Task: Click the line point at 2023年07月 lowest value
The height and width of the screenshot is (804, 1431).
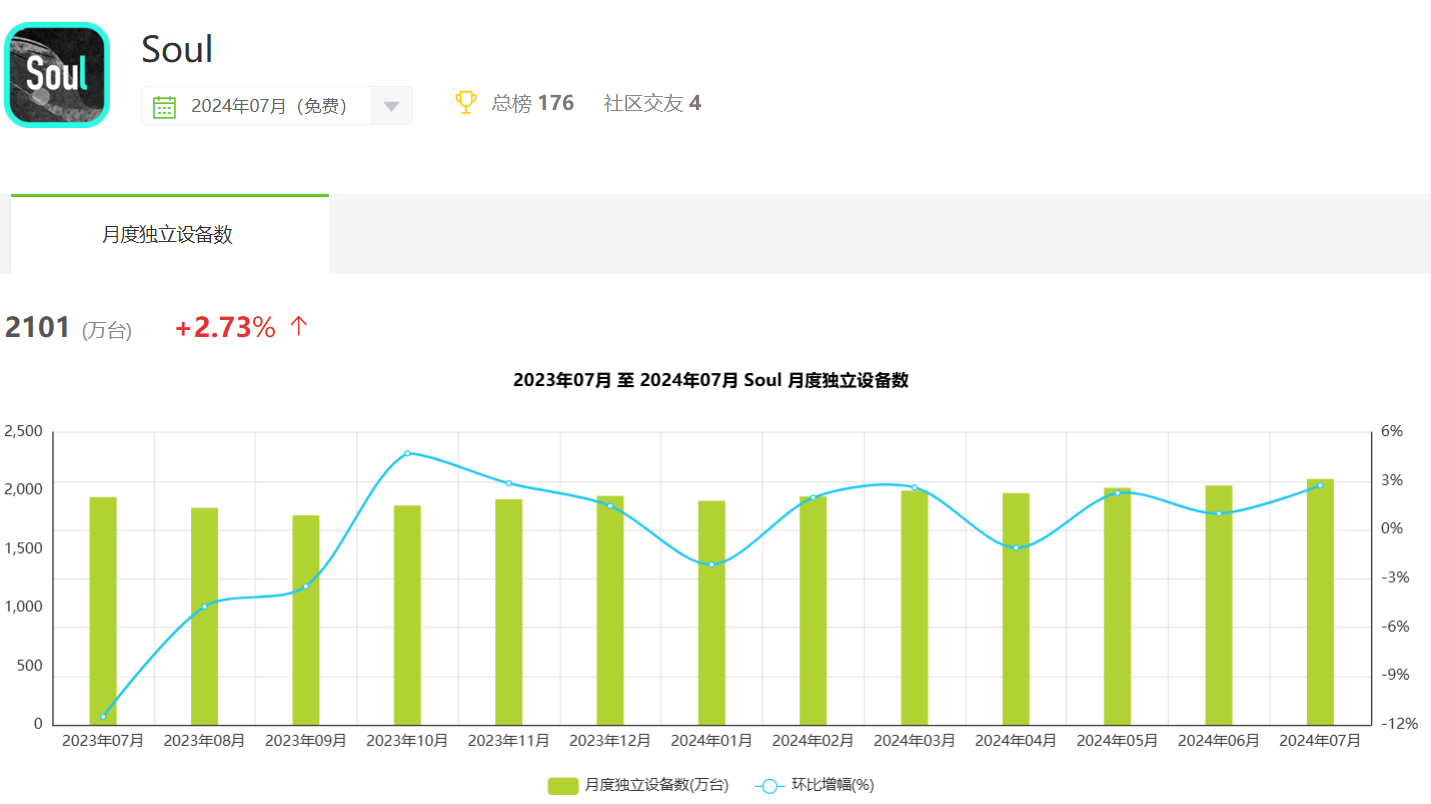Action: 103,717
